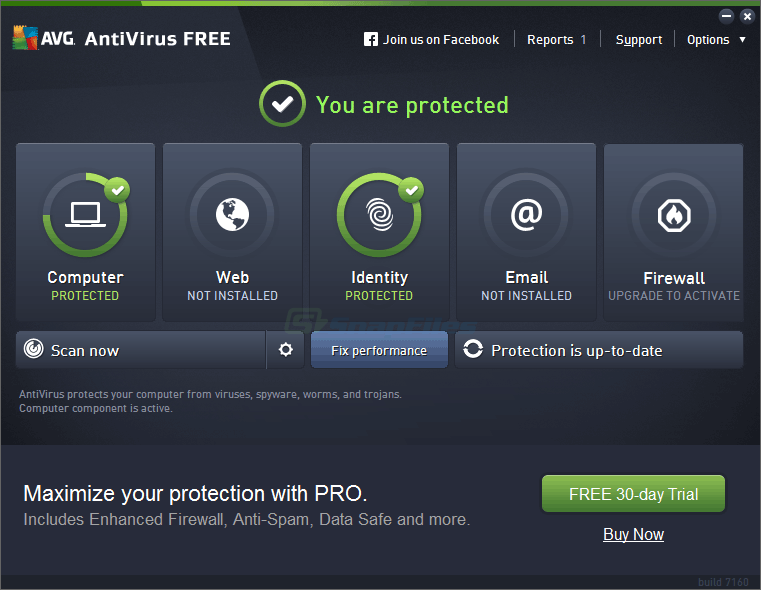Start a scan with Scan now
The width and height of the screenshot is (761, 590).
click(140, 350)
